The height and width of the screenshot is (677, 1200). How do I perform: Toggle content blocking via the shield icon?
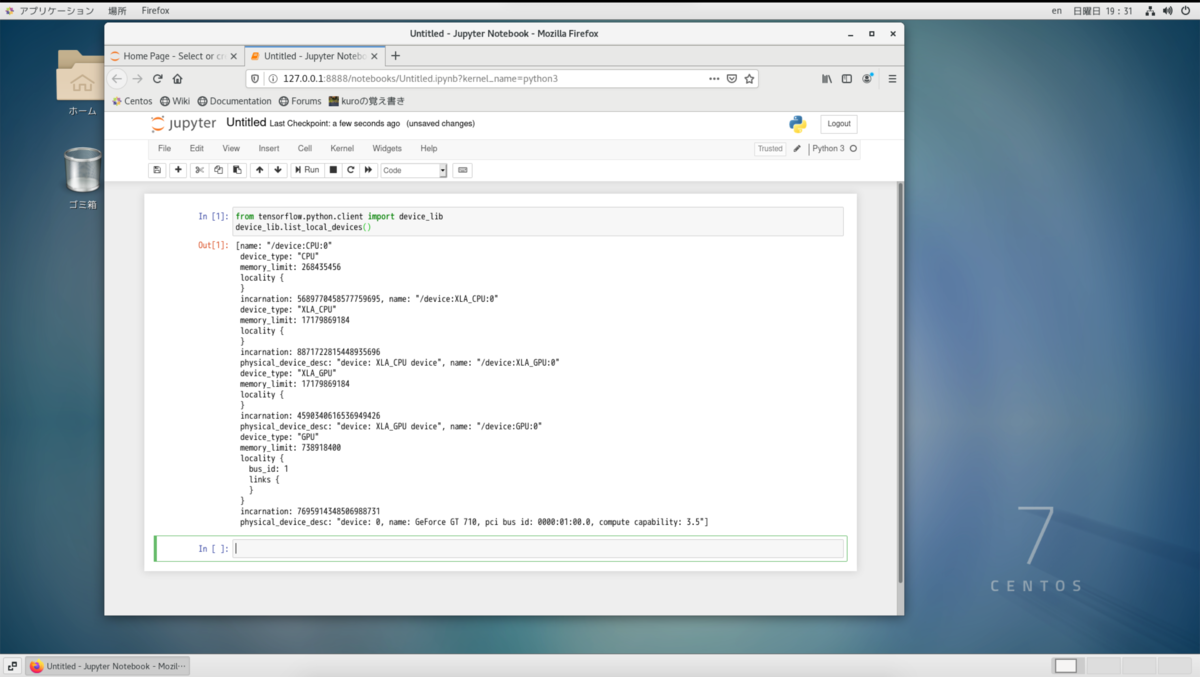coord(255,78)
